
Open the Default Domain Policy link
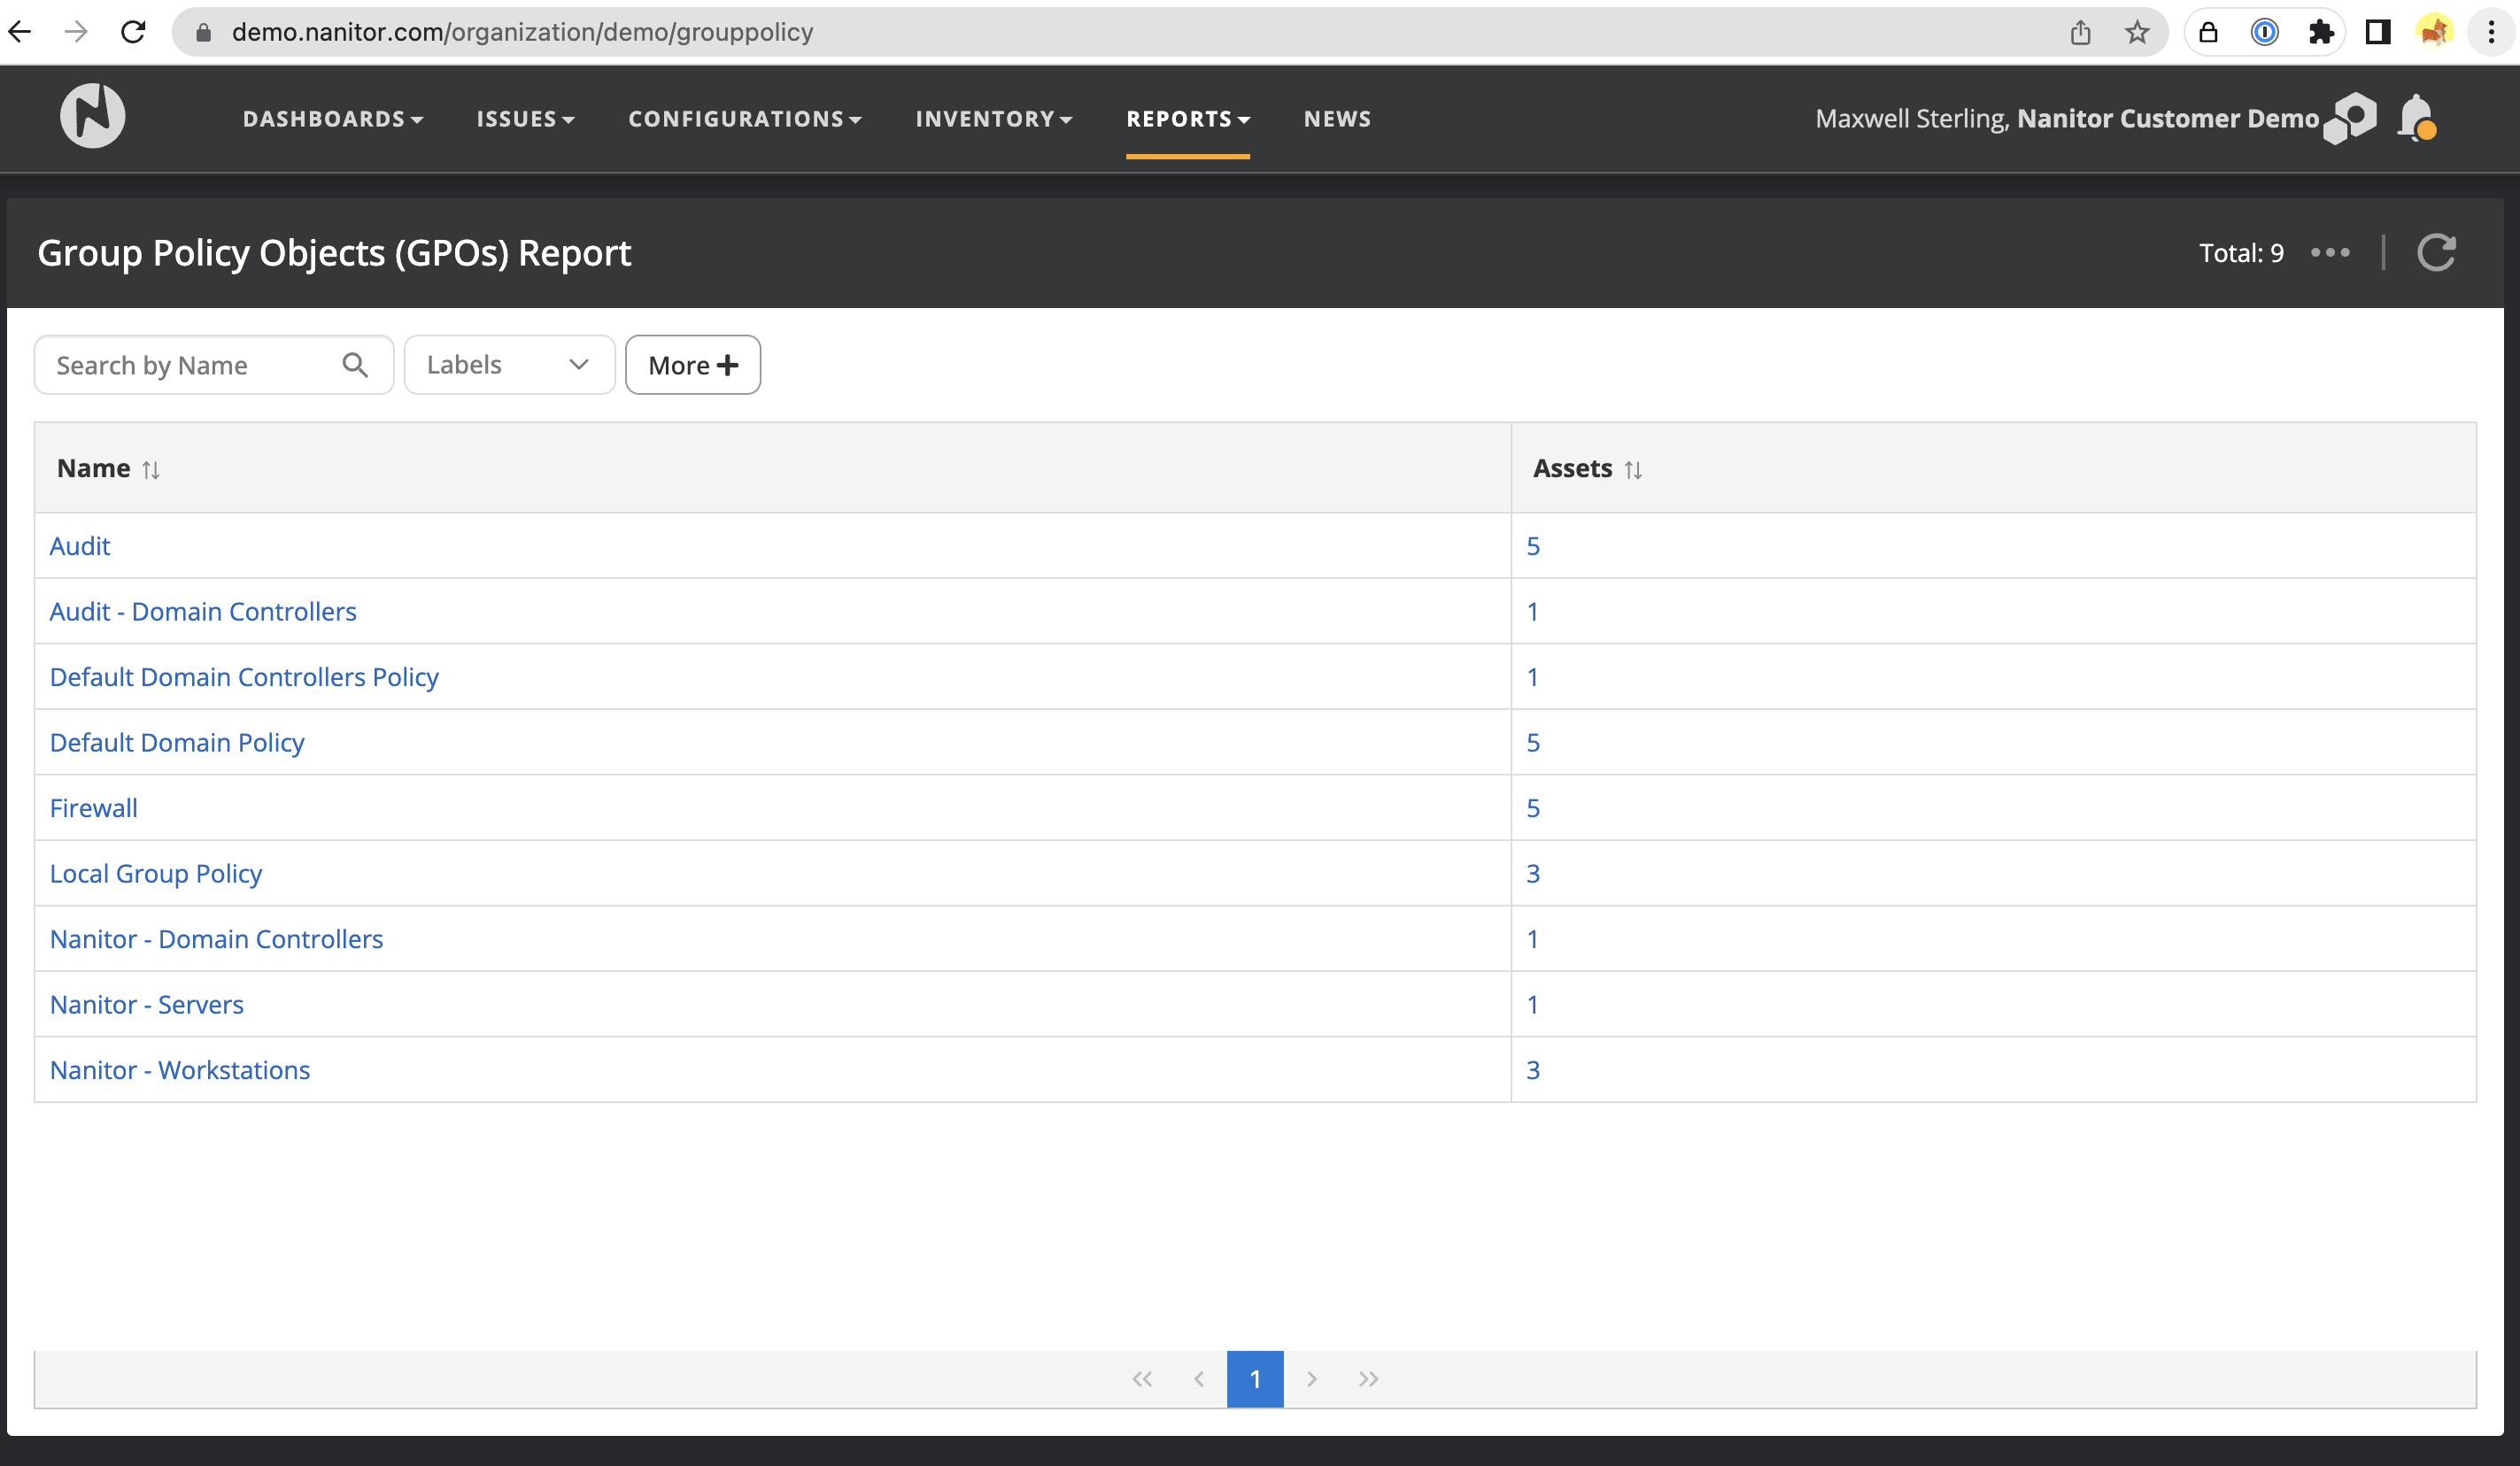pyautogui.click(x=177, y=742)
